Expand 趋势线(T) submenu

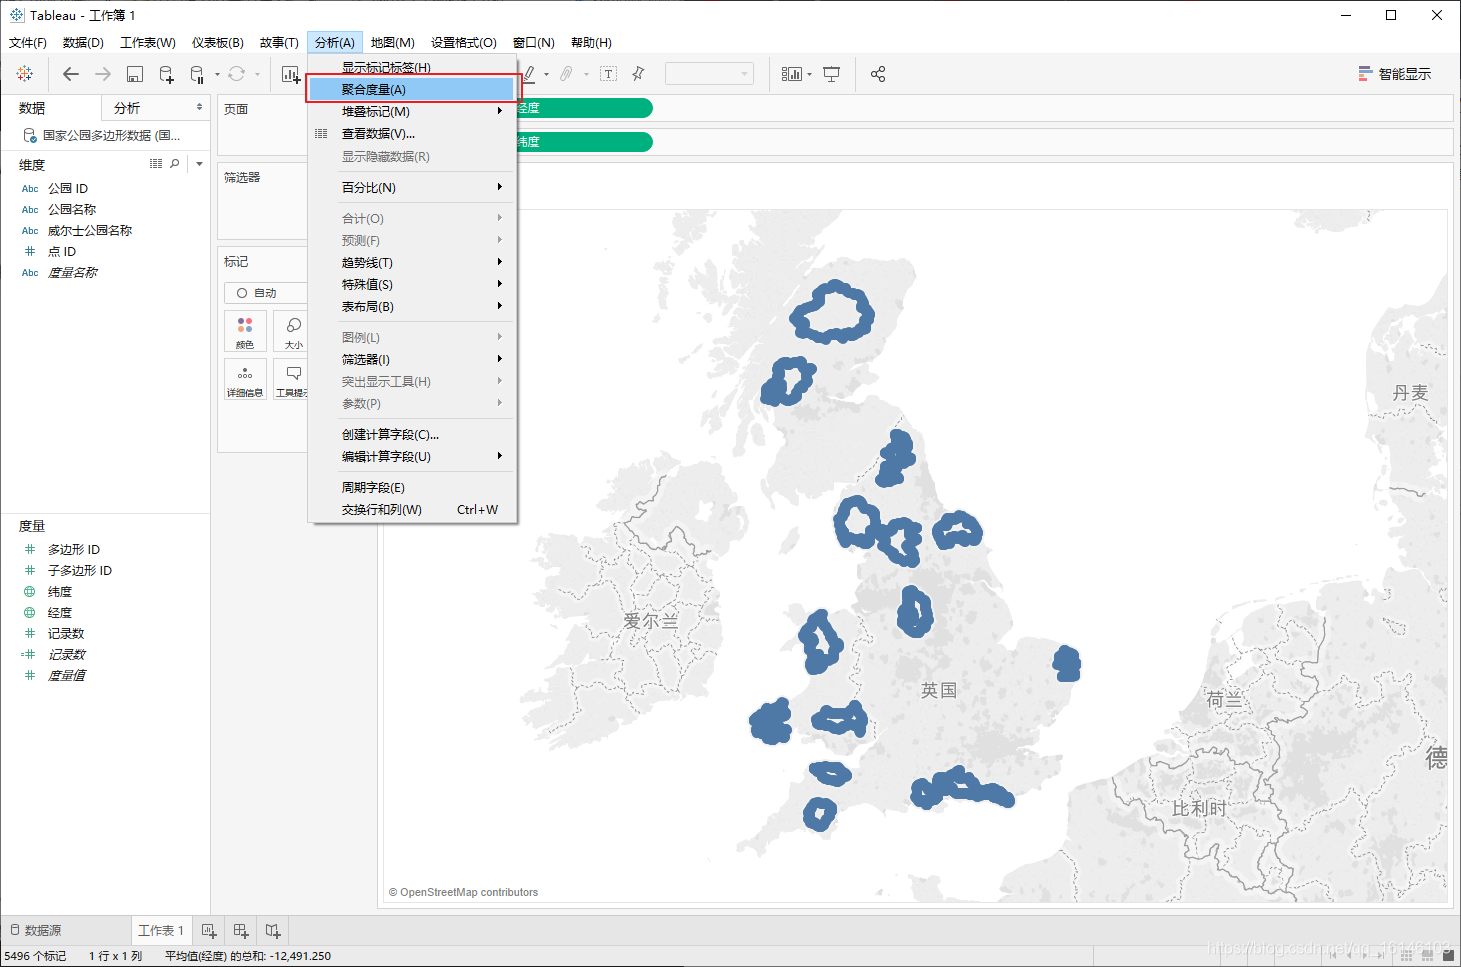pos(412,262)
